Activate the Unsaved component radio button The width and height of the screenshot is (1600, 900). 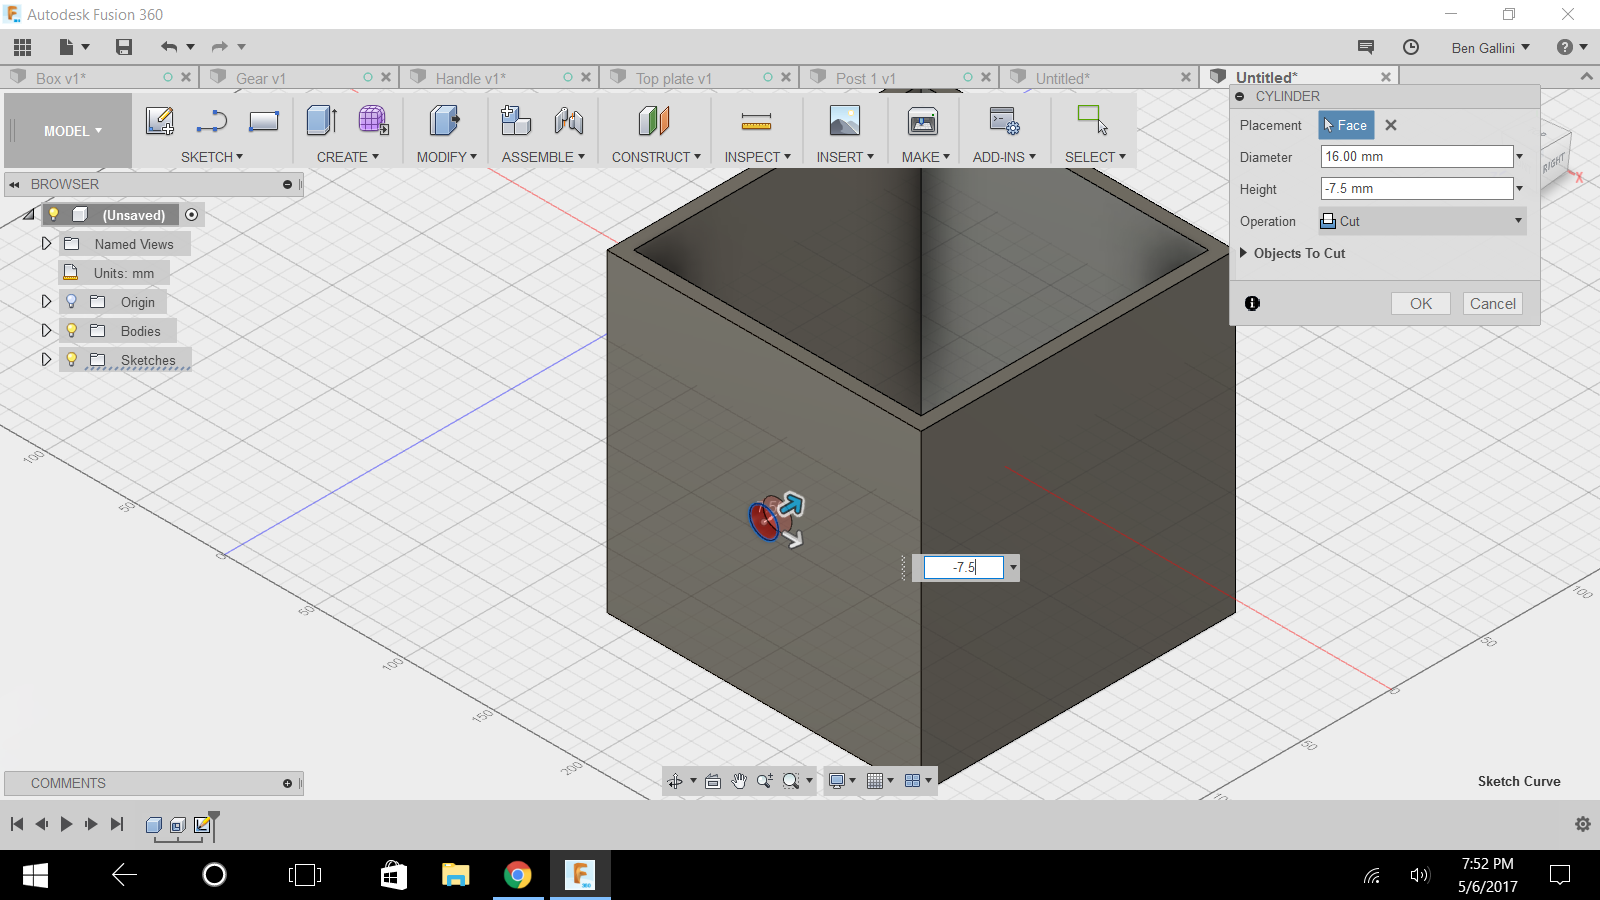tap(192, 214)
